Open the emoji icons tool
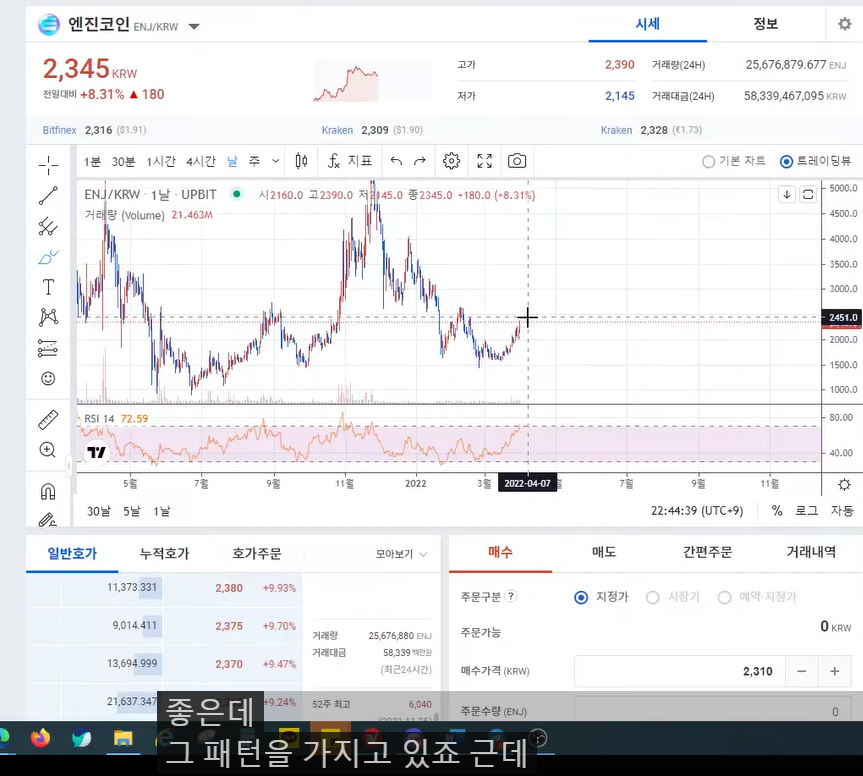The width and height of the screenshot is (863, 776). coord(48,379)
